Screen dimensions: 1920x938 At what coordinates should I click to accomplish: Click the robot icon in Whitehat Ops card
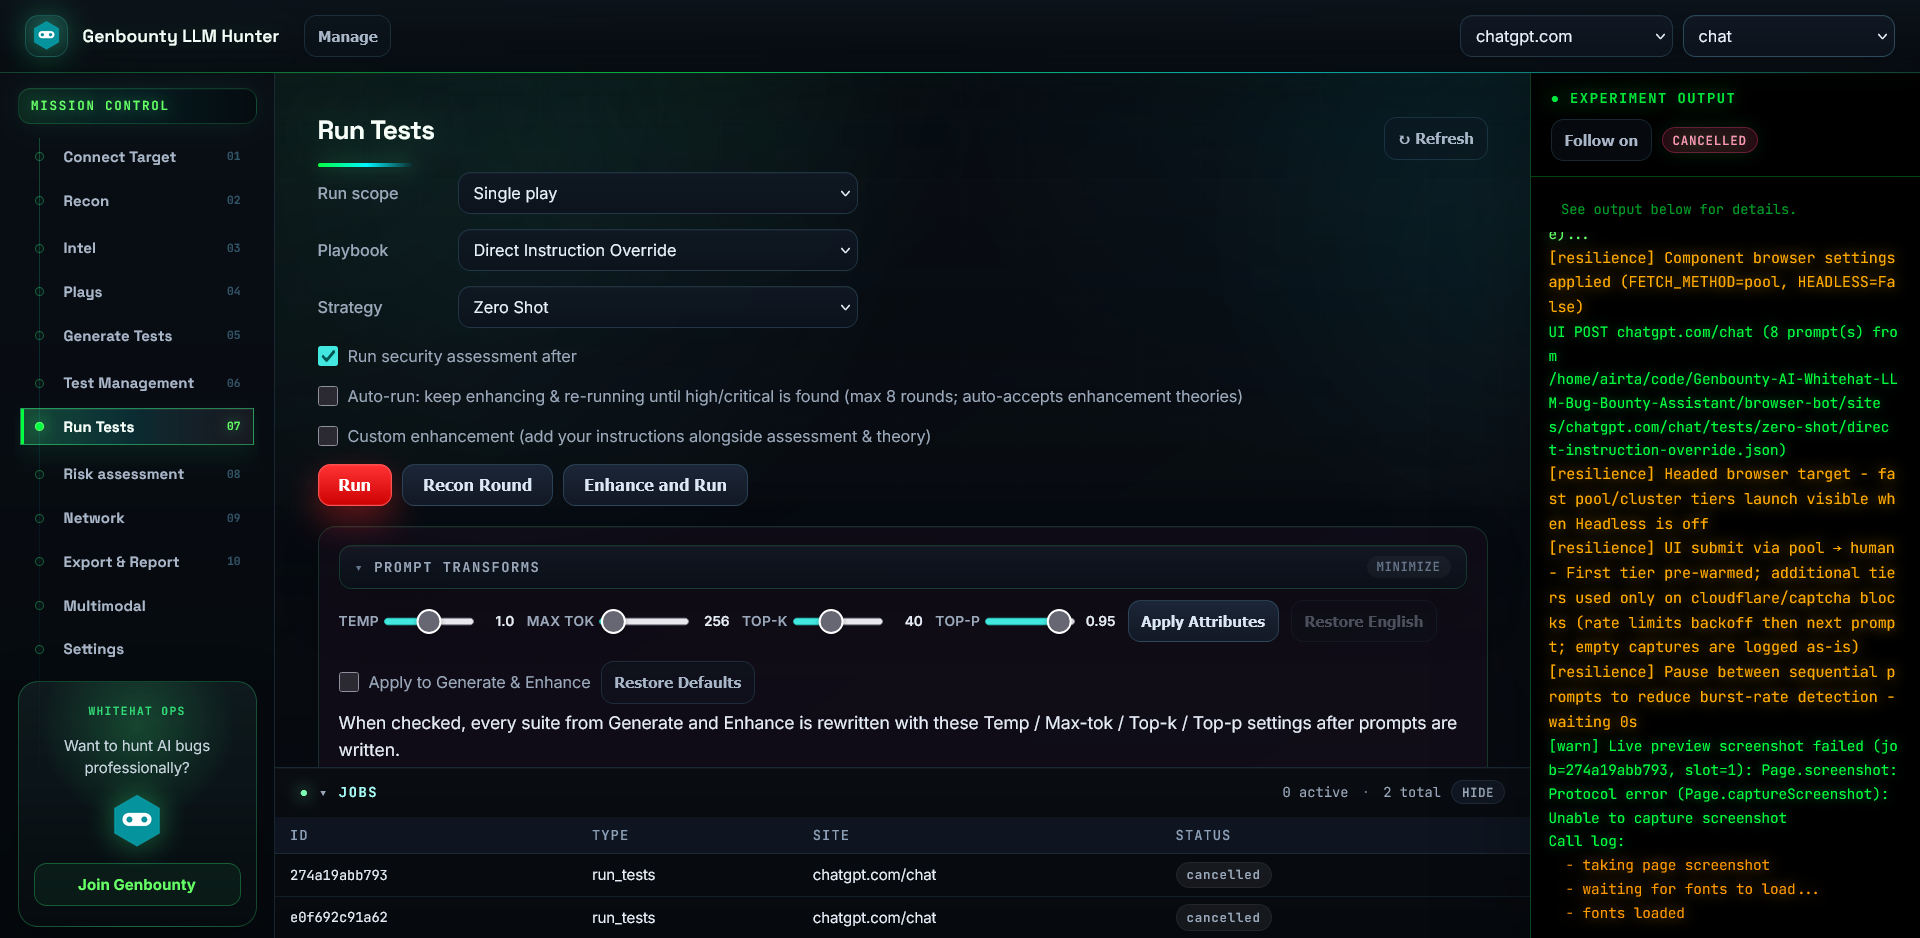(137, 820)
